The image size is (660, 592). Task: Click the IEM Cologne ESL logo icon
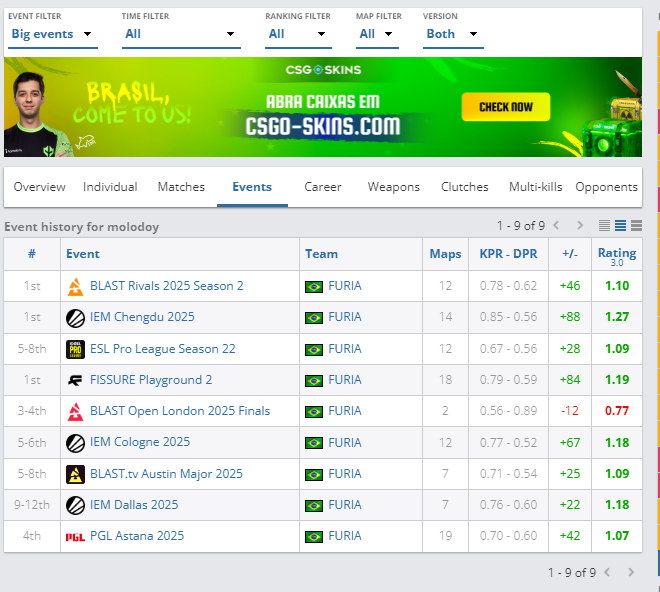pyautogui.click(x=75, y=443)
